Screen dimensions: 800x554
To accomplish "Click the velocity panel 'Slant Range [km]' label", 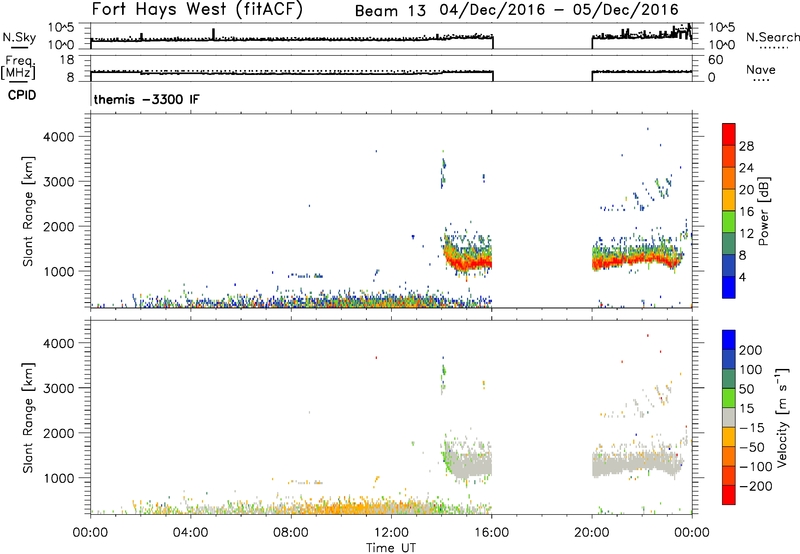I will coord(28,418).
